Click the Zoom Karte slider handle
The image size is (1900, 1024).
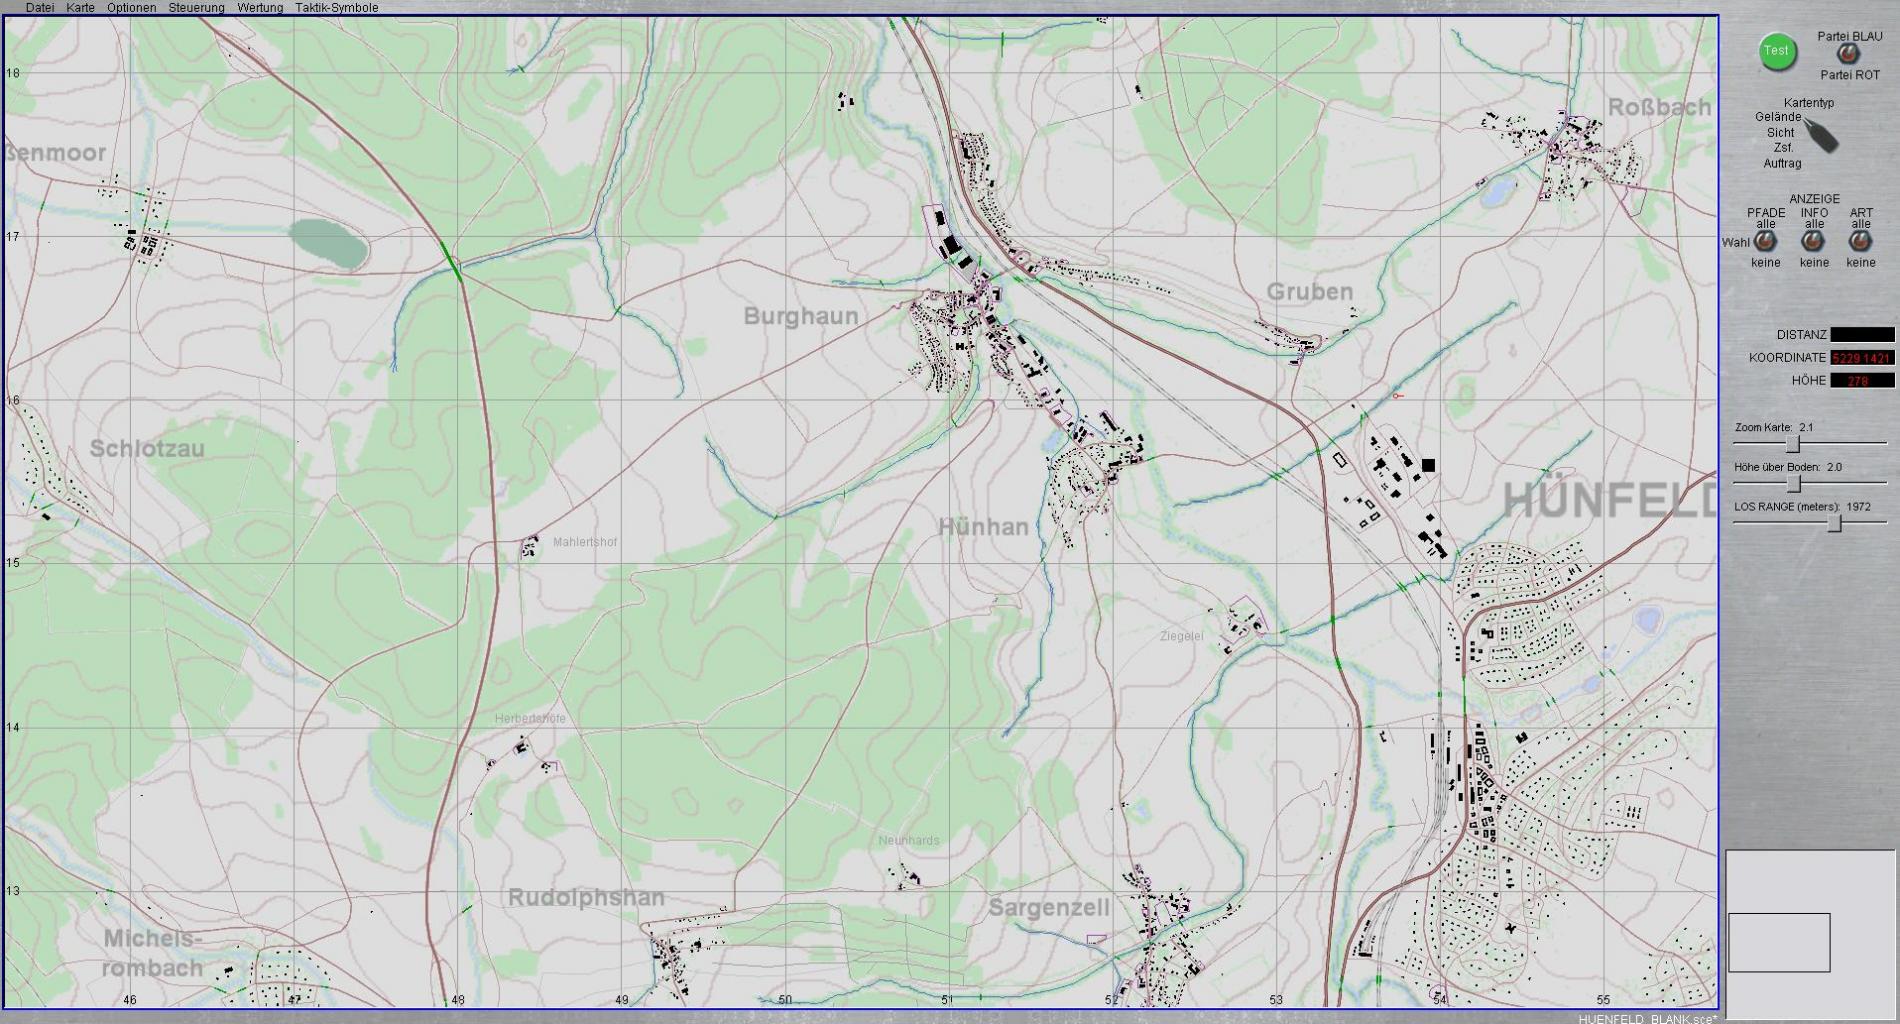pyautogui.click(x=1793, y=444)
